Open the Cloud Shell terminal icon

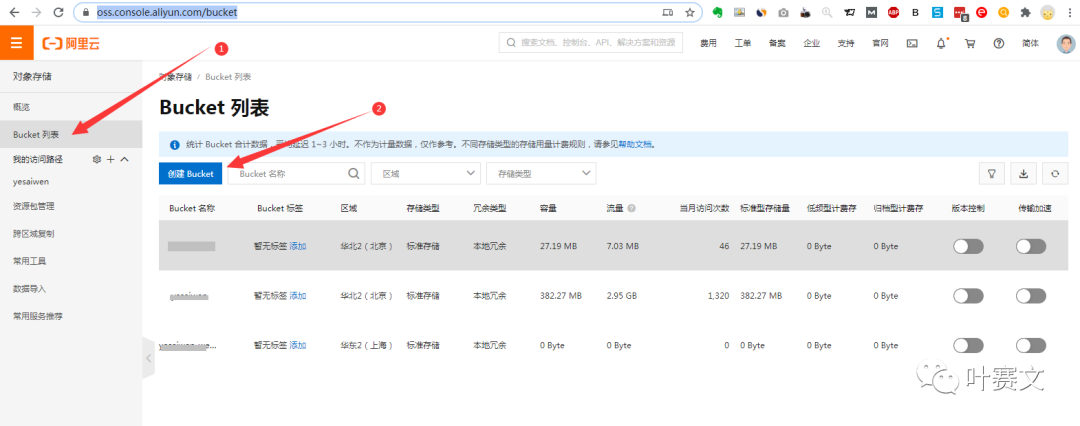[x=911, y=43]
